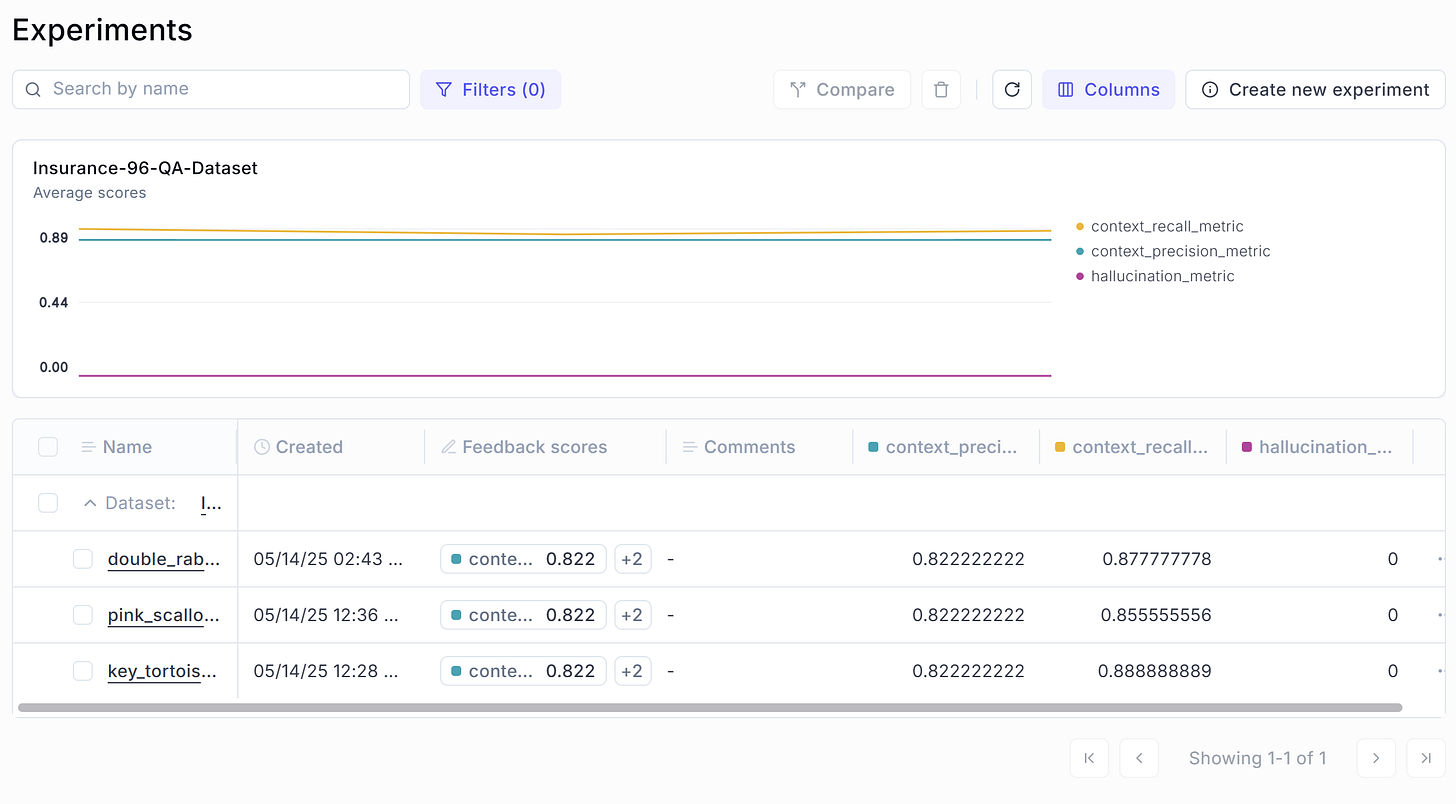The height and width of the screenshot is (804, 1456).
Task: Go to first page of results
Action: tap(1089, 758)
